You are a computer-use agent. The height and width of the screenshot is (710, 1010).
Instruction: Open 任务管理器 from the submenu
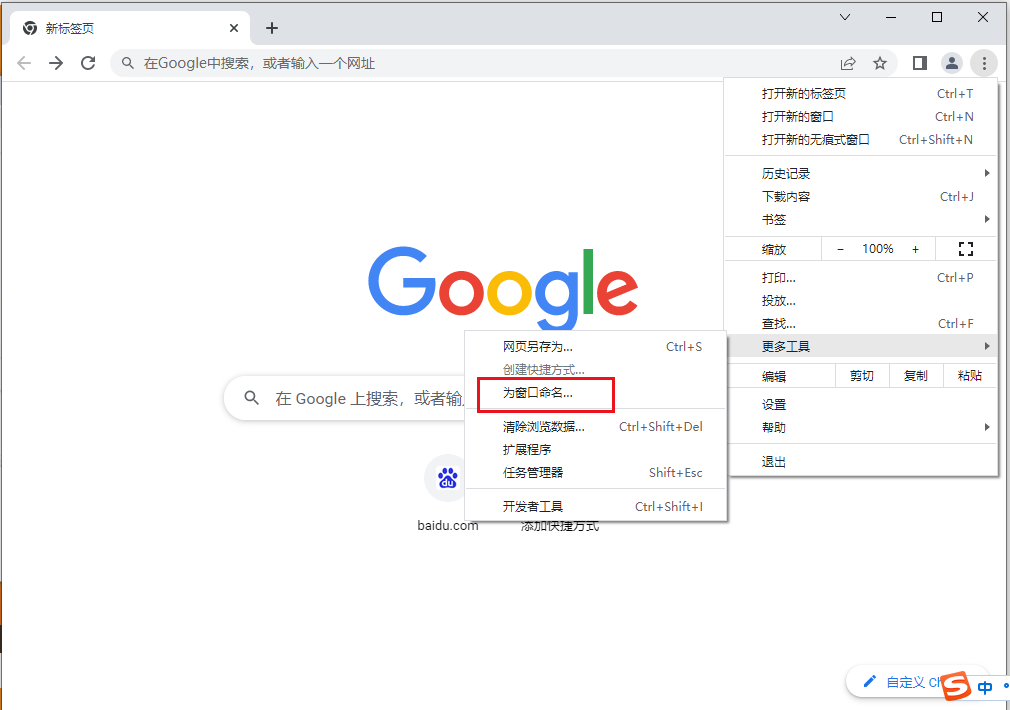click(596, 473)
